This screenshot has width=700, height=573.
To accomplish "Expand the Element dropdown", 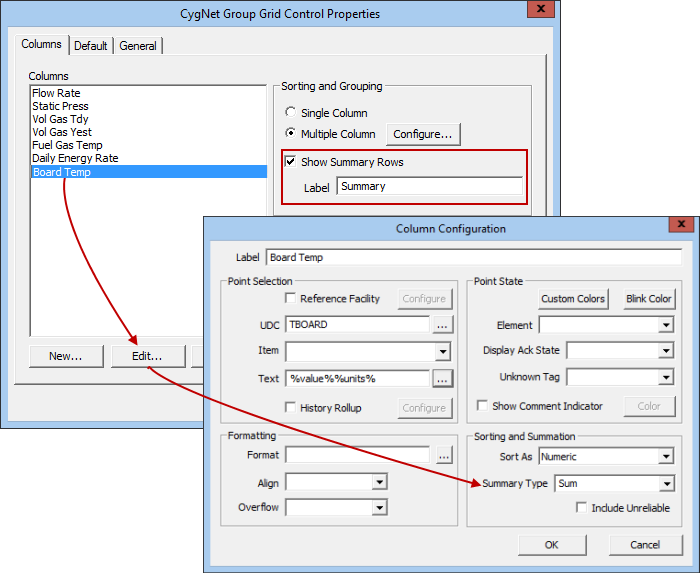I will (666, 325).
